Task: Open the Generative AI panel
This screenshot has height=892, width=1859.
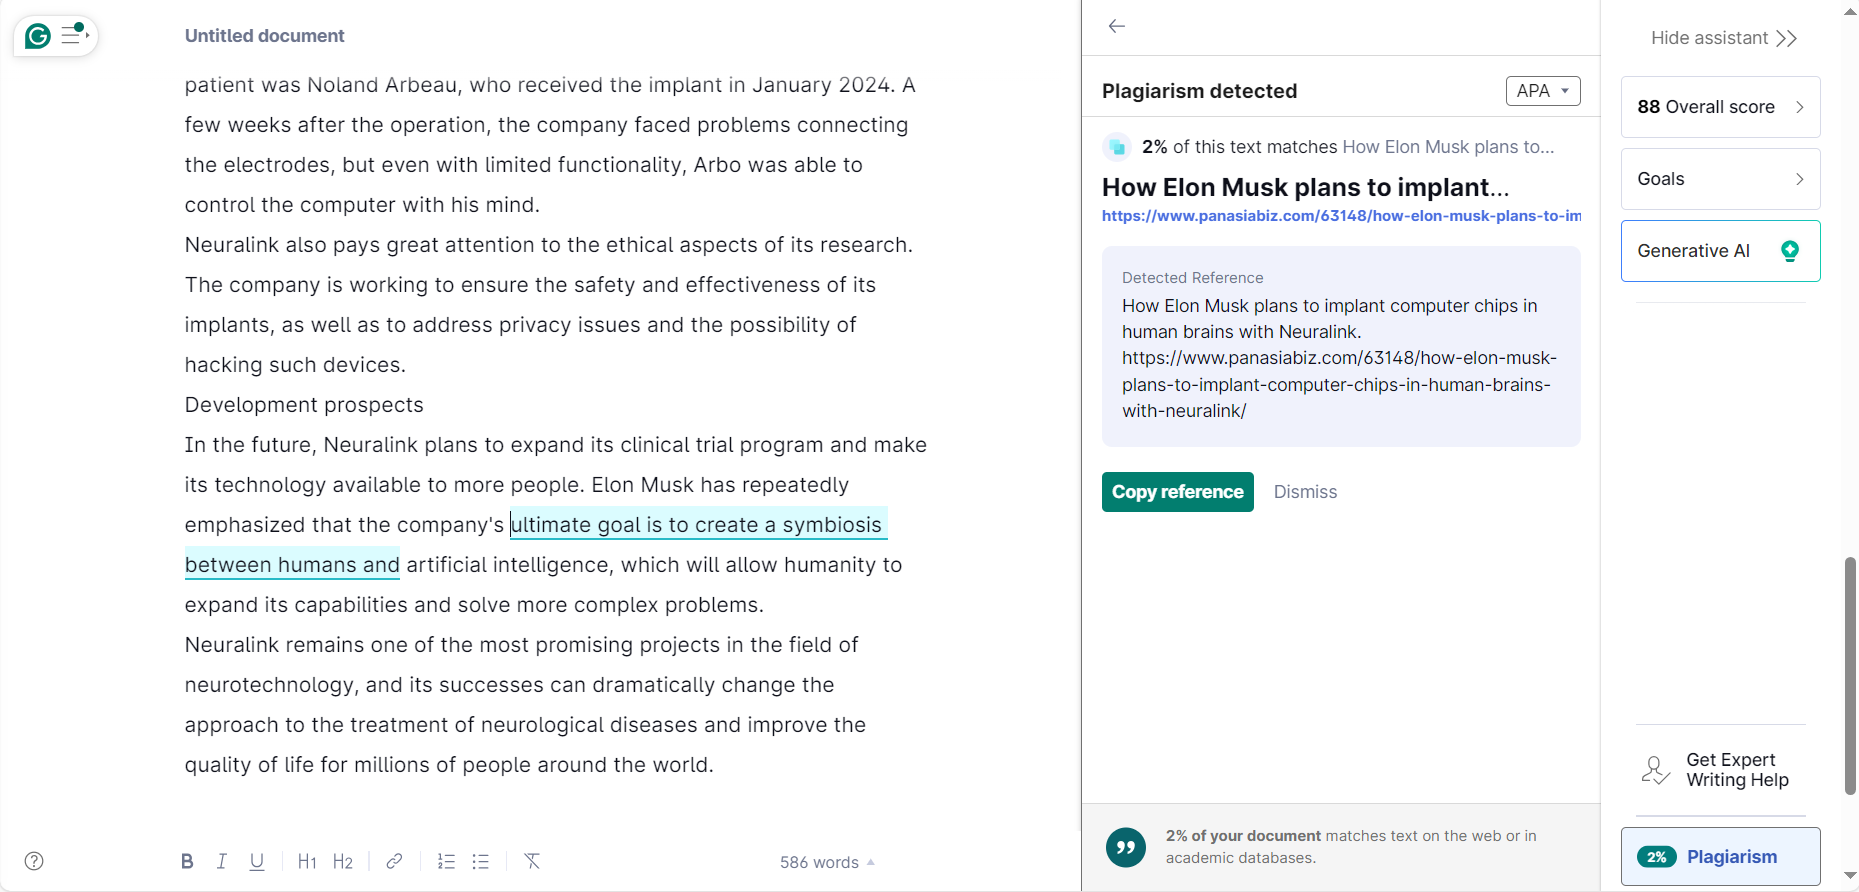Action: click(1720, 251)
